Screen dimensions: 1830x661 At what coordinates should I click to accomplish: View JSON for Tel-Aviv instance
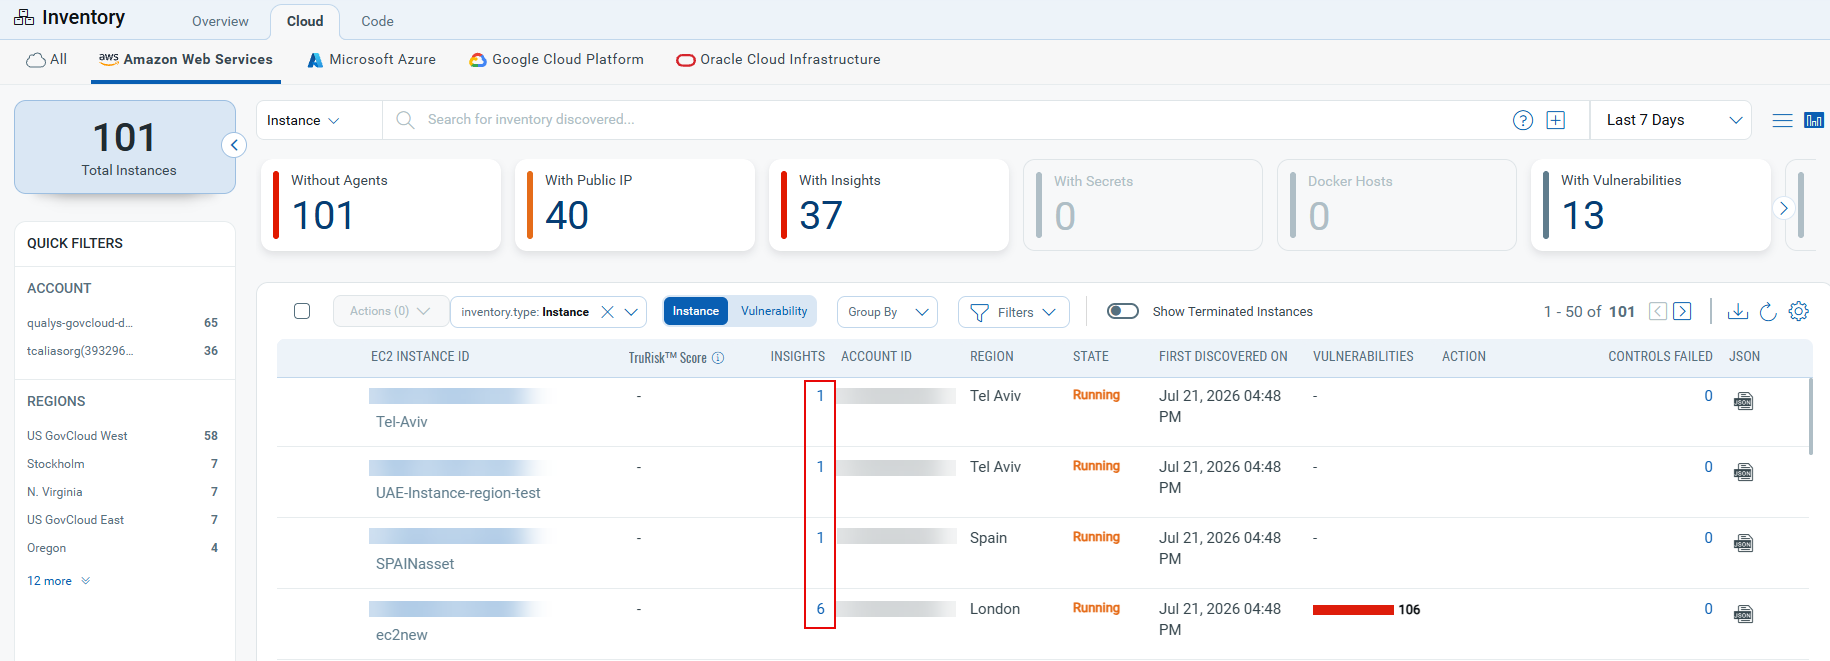[1743, 401]
